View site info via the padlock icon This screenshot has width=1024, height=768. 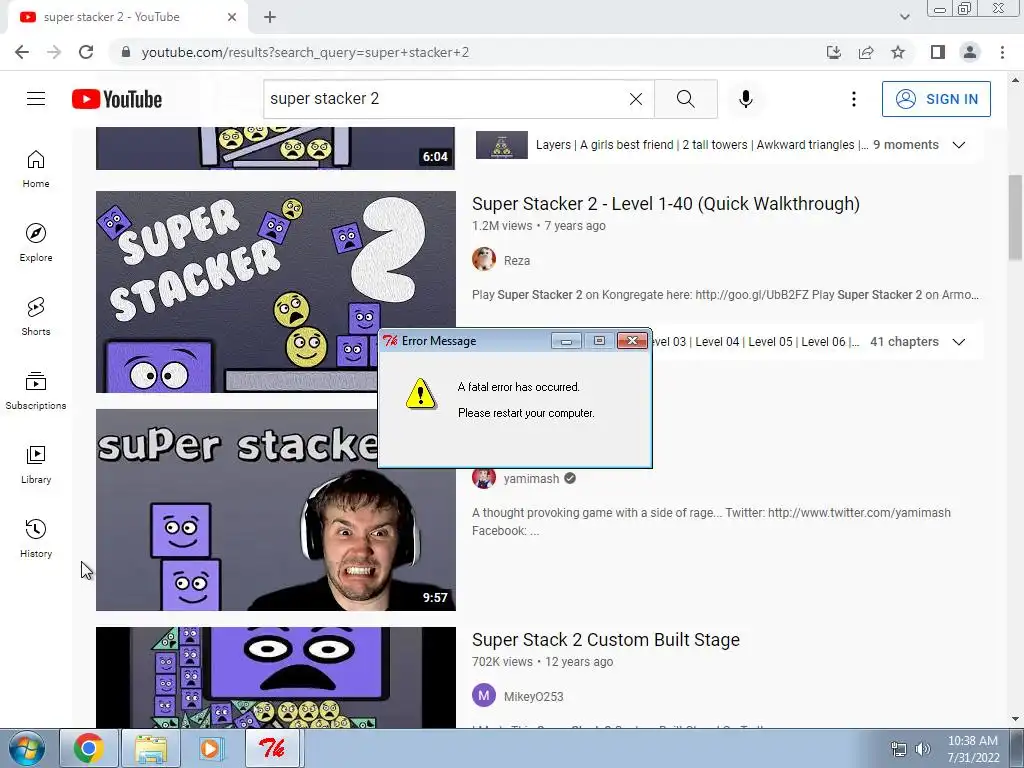click(x=126, y=52)
